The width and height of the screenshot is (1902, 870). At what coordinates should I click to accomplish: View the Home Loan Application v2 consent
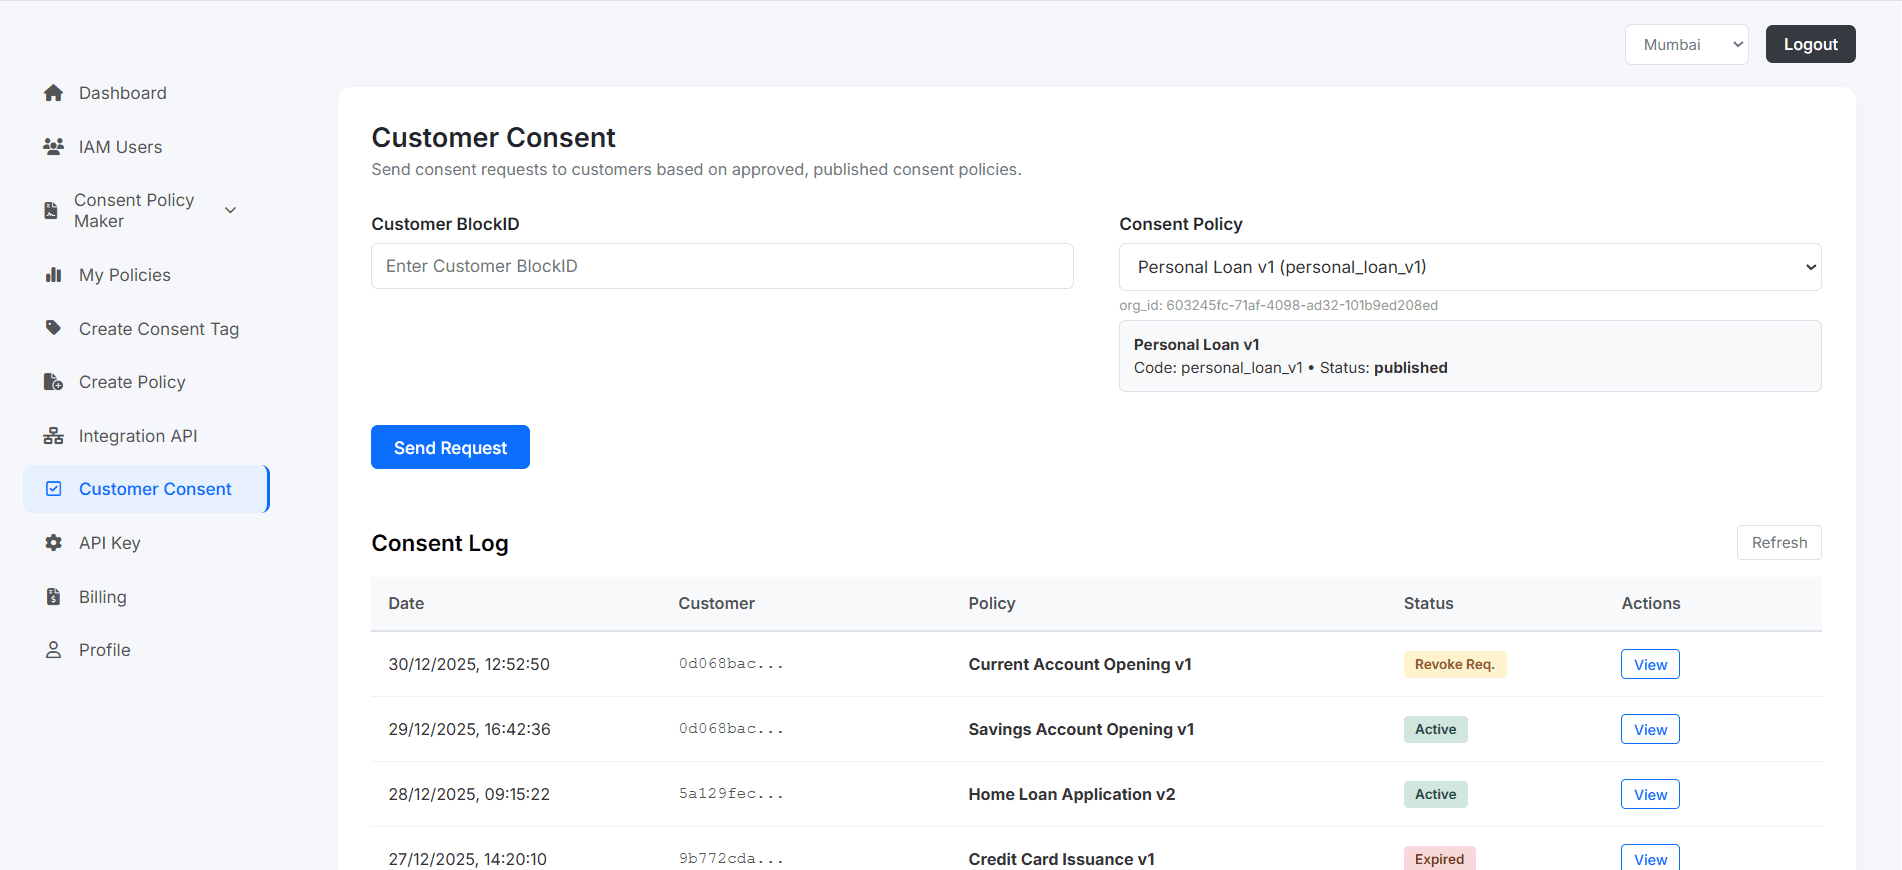pyautogui.click(x=1650, y=794)
